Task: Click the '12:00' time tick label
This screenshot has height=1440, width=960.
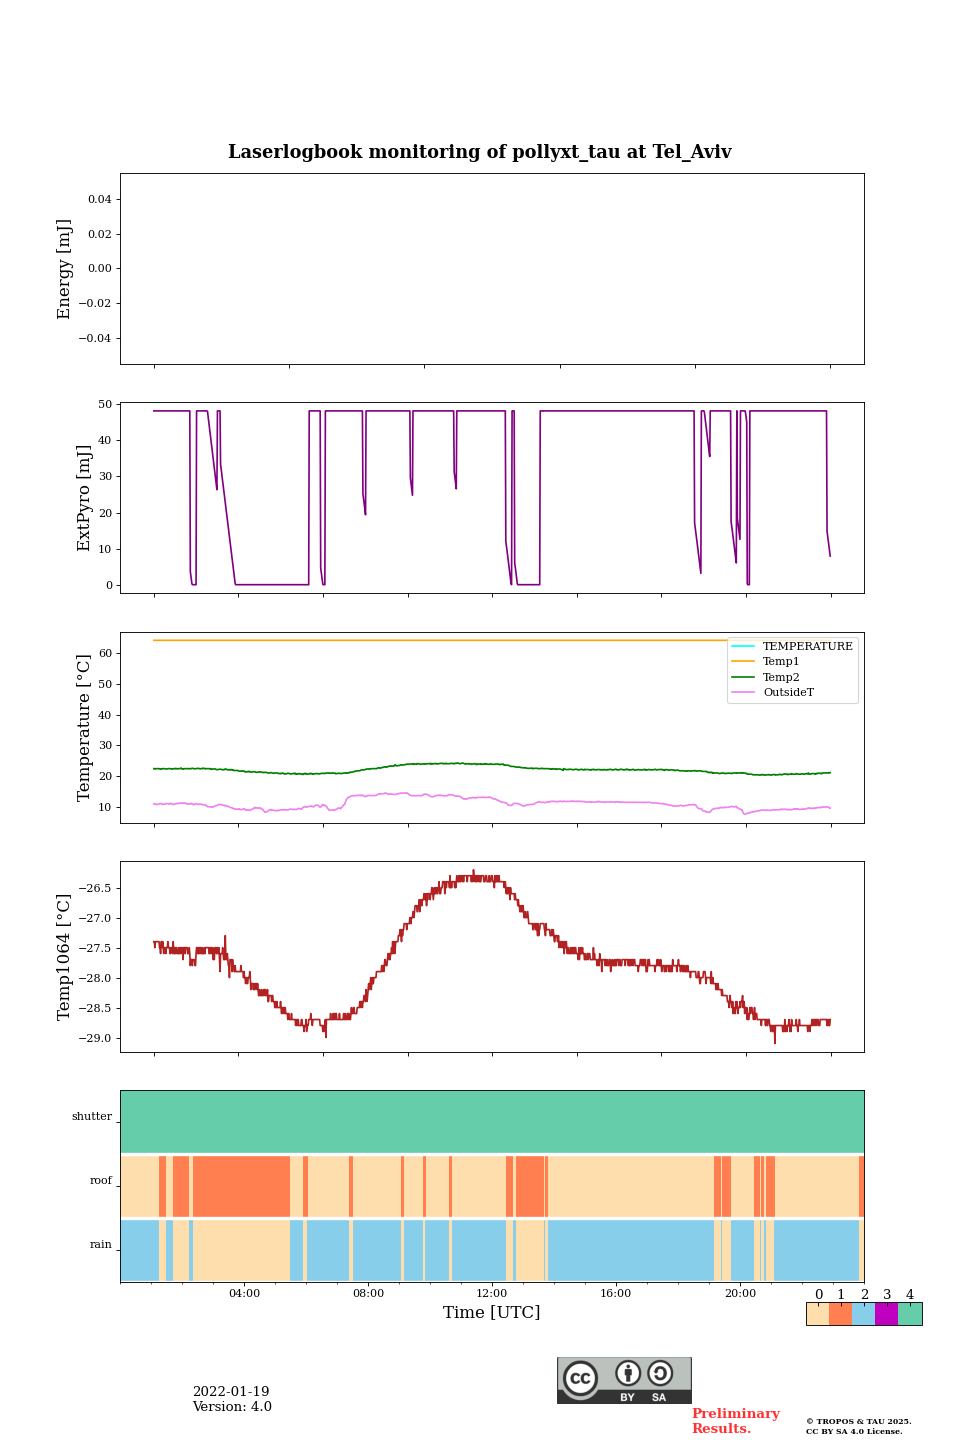Action: [492, 1293]
